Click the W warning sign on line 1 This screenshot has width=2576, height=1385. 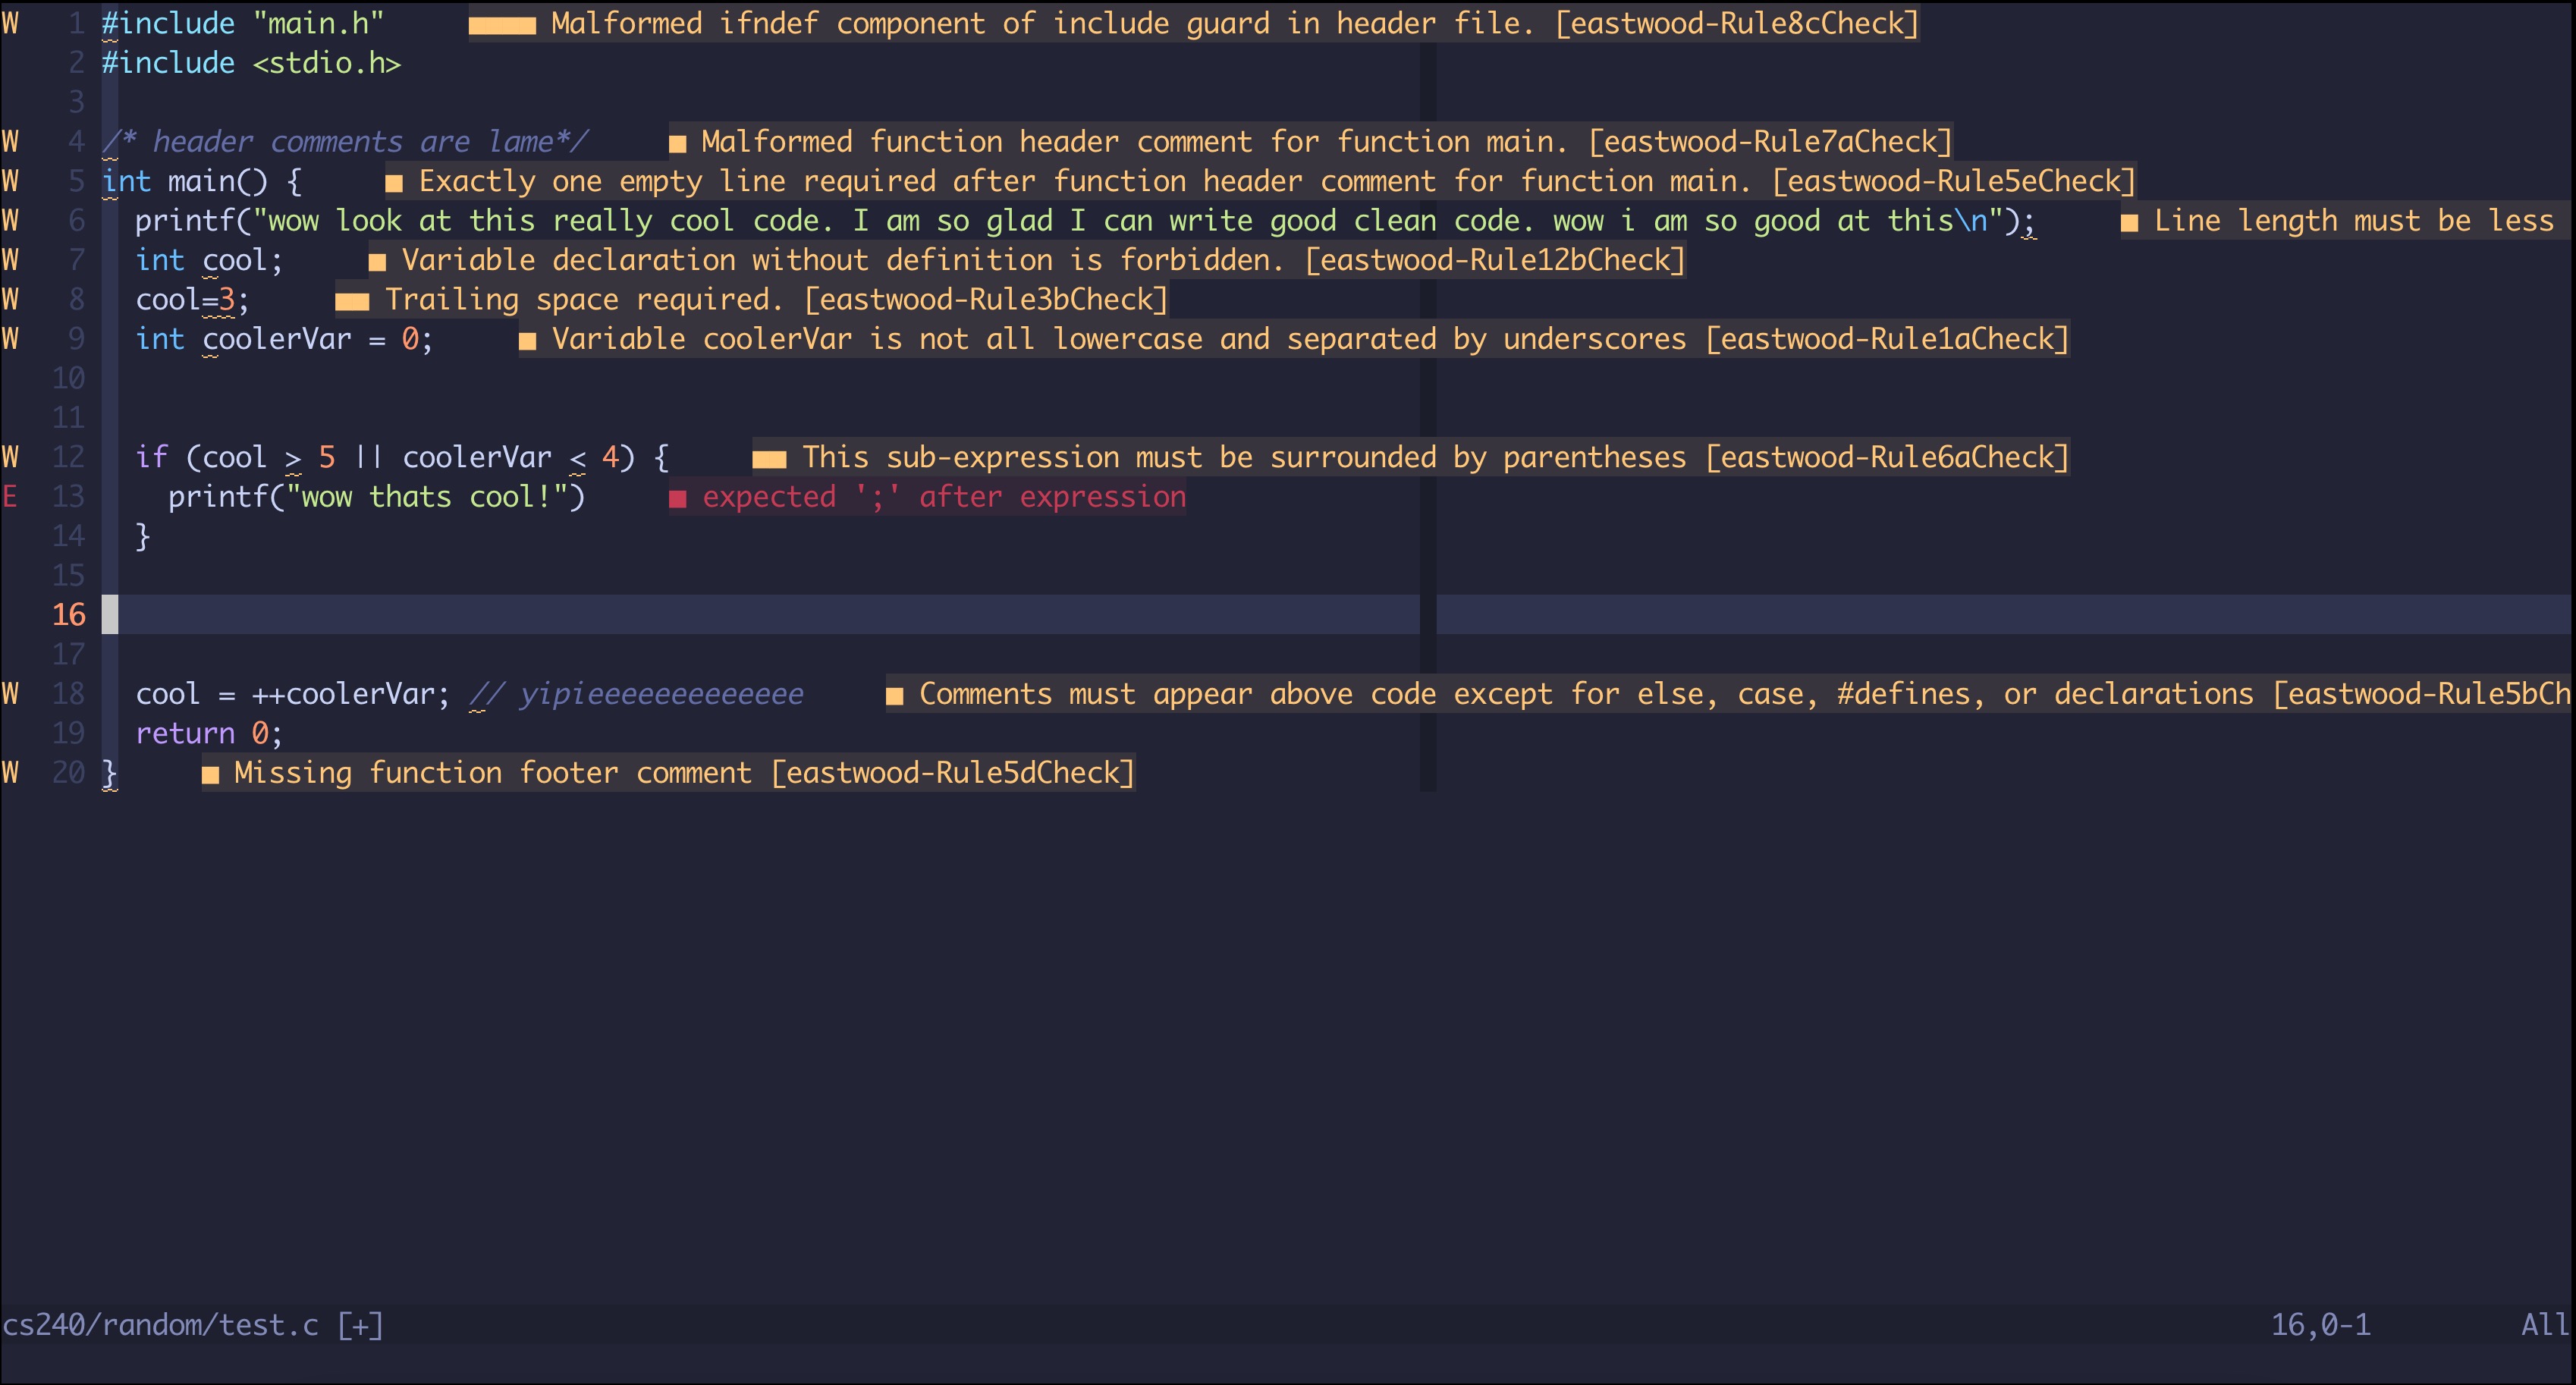click(x=11, y=23)
